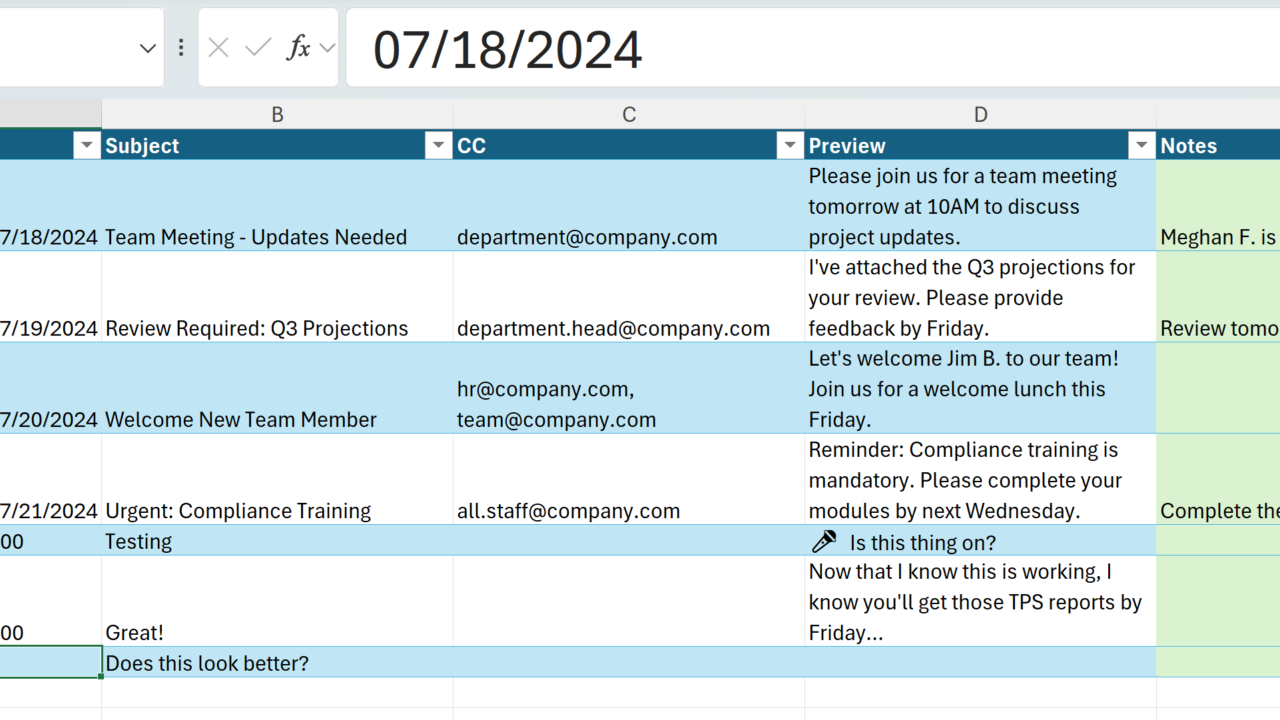Open the Subject column filter dropdown
This screenshot has width=1280, height=720.
coord(438,146)
